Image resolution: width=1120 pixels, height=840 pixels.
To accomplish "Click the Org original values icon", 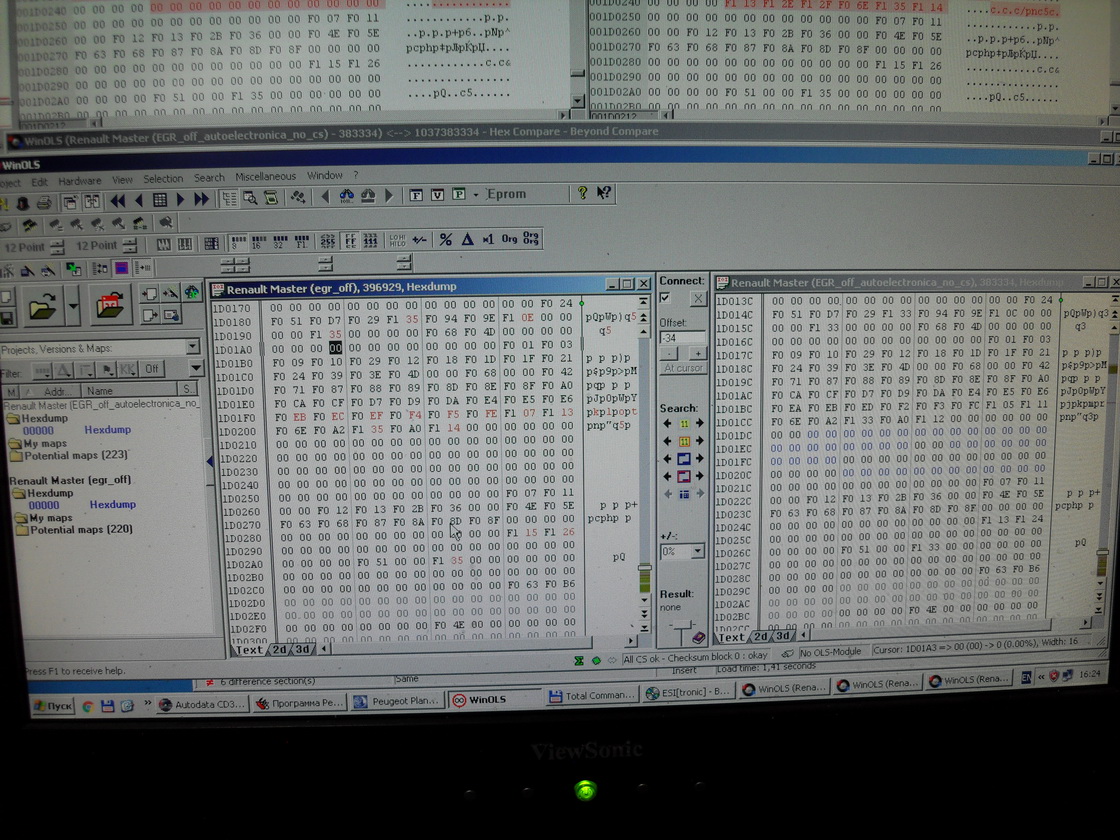I will pos(509,240).
